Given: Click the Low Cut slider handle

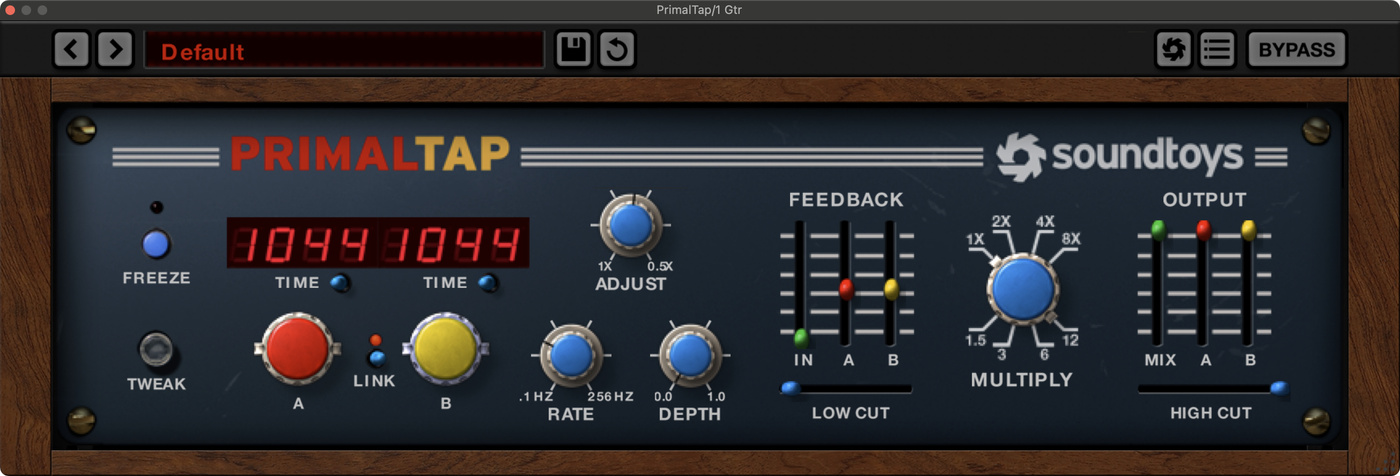Looking at the screenshot, I should pos(790,388).
